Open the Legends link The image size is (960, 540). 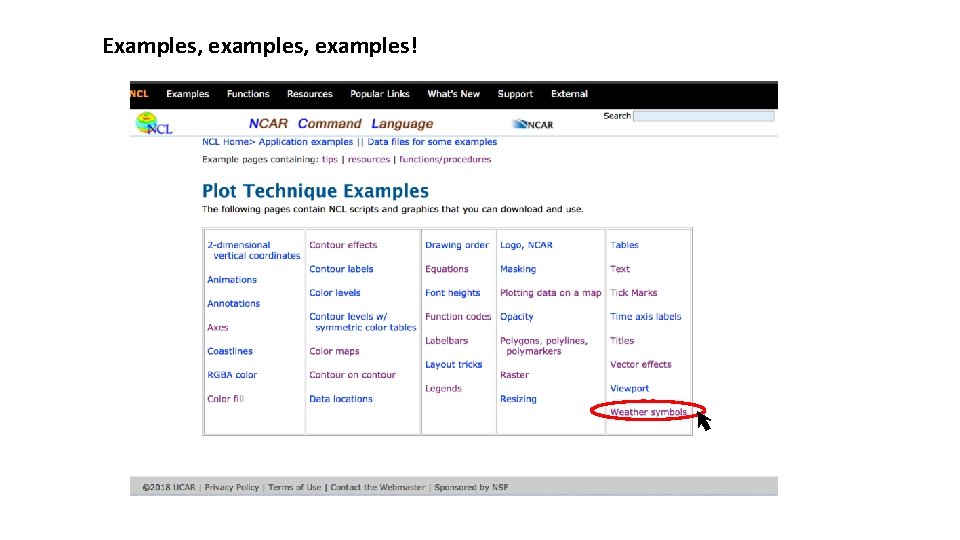tap(443, 388)
